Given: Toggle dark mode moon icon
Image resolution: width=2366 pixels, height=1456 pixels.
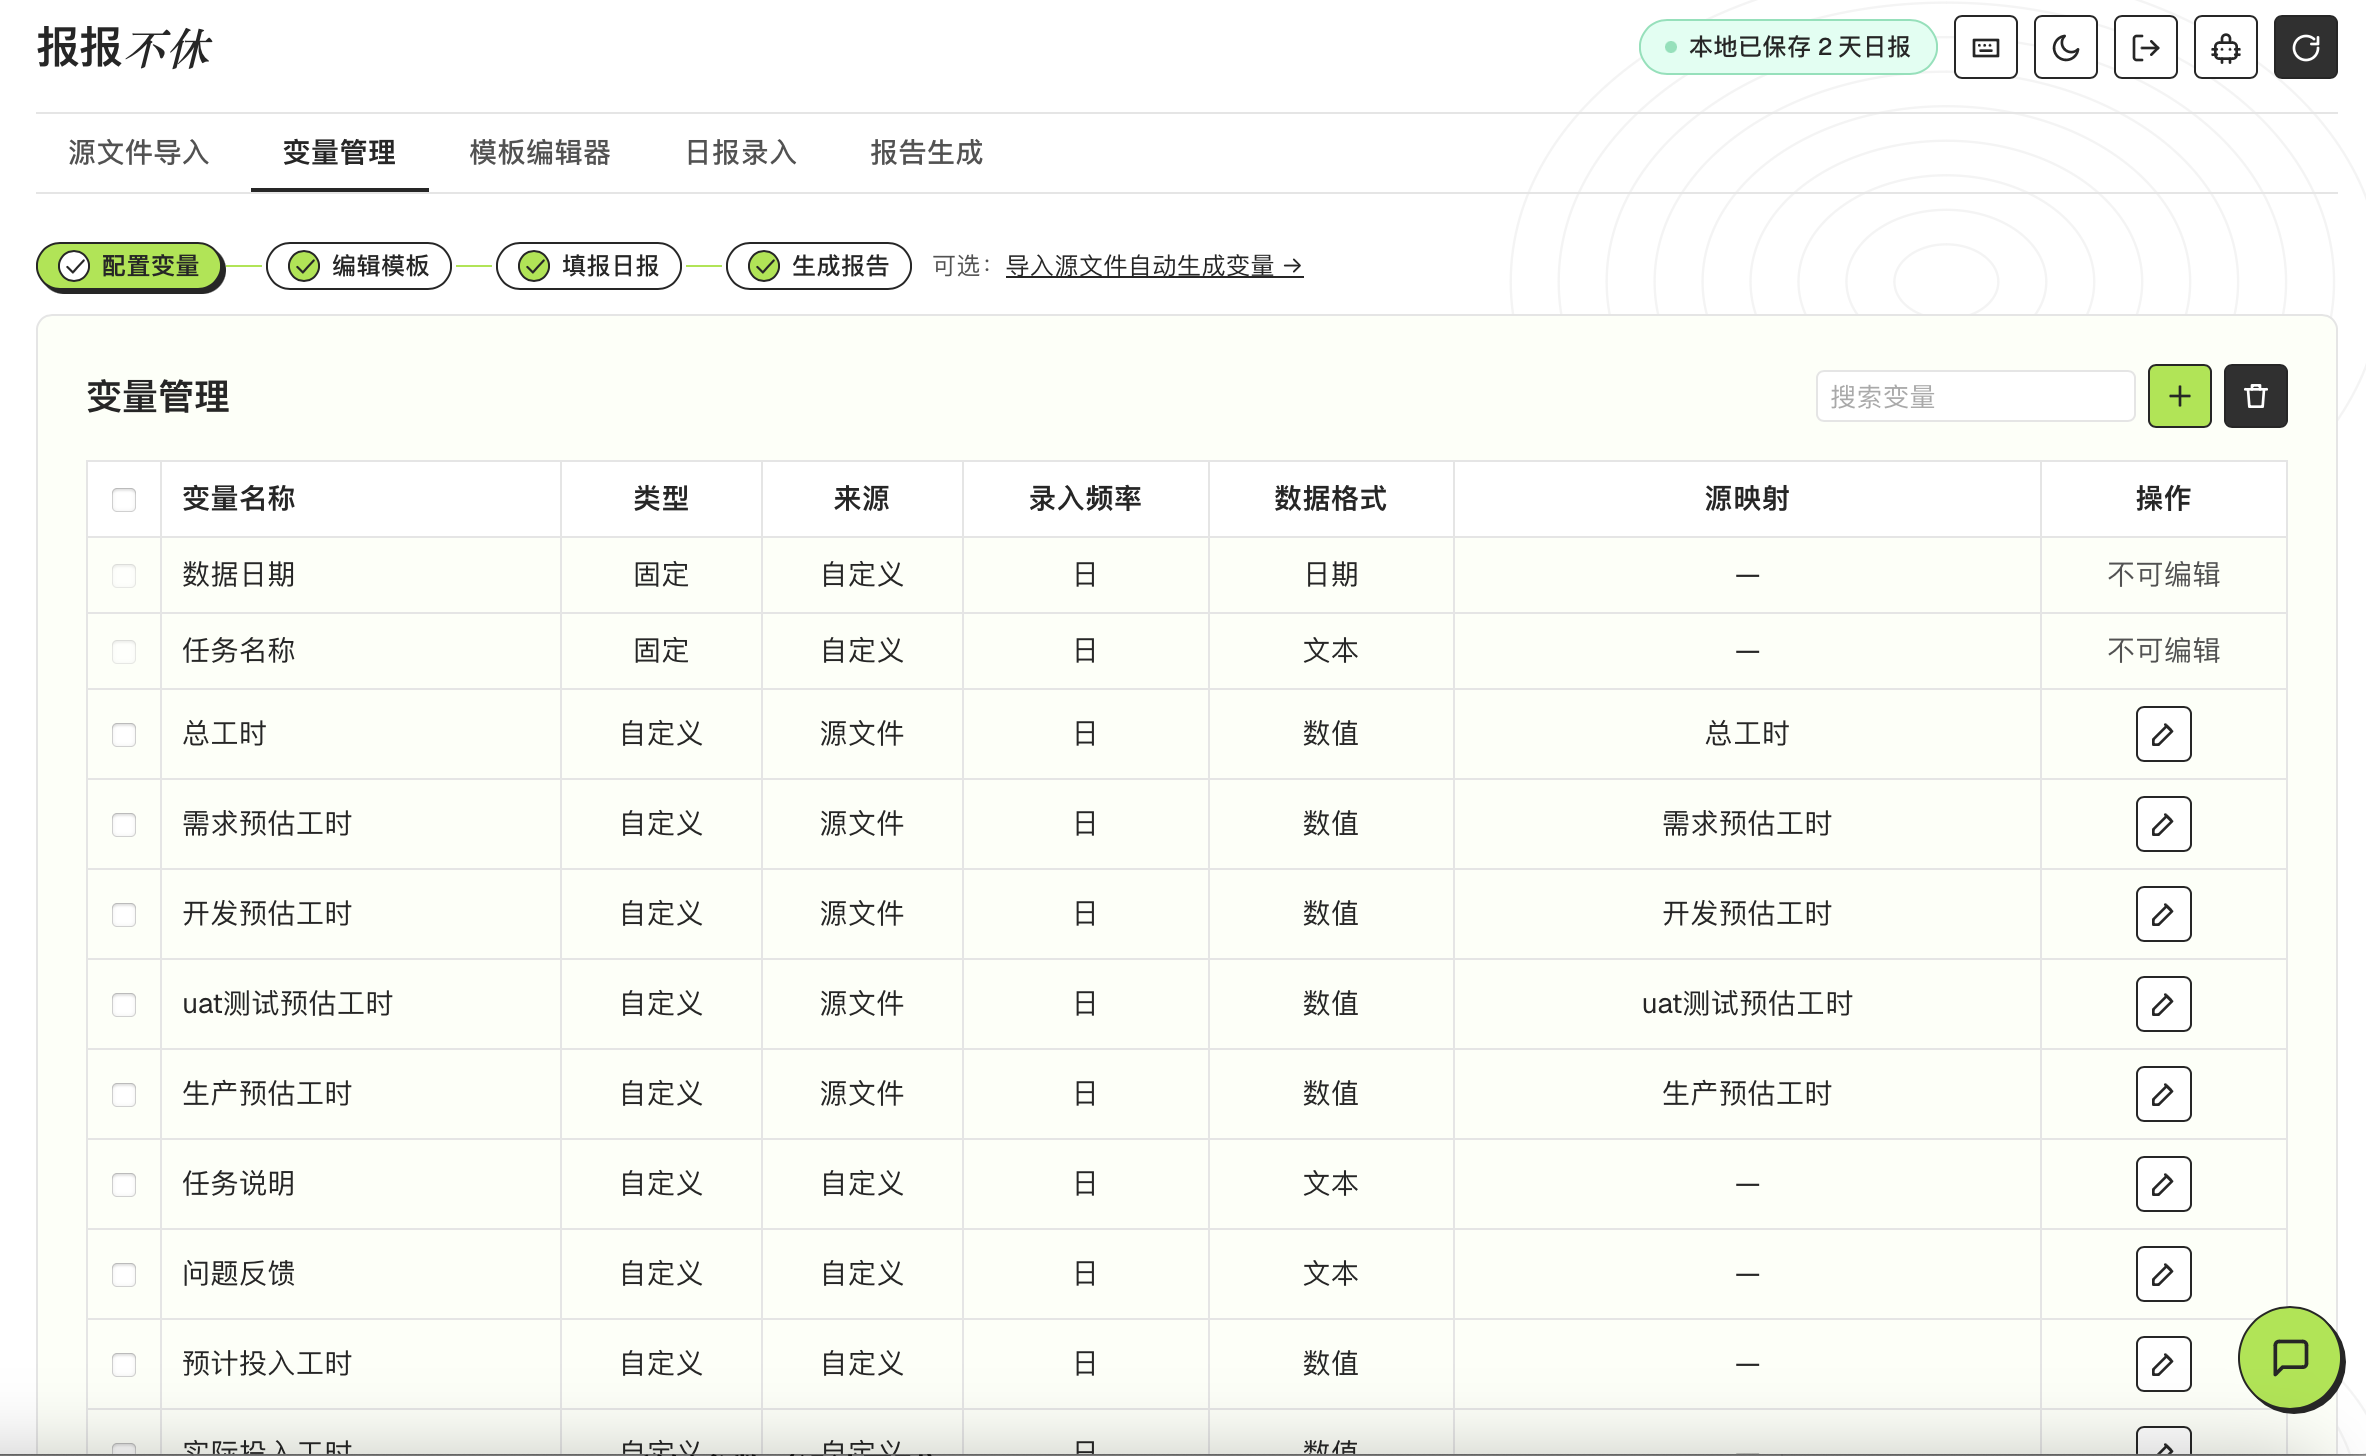Looking at the screenshot, I should 2065,47.
